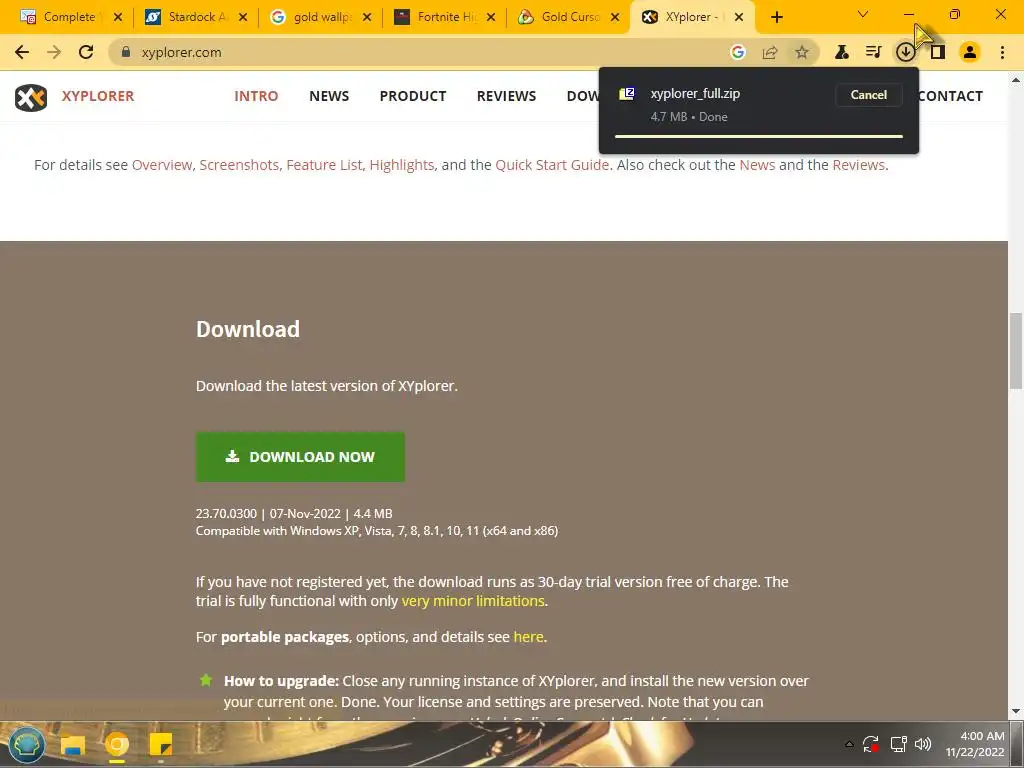Viewport: 1024px width, 768px height.
Task: Go back using the browser back arrow
Action: [x=22, y=52]
